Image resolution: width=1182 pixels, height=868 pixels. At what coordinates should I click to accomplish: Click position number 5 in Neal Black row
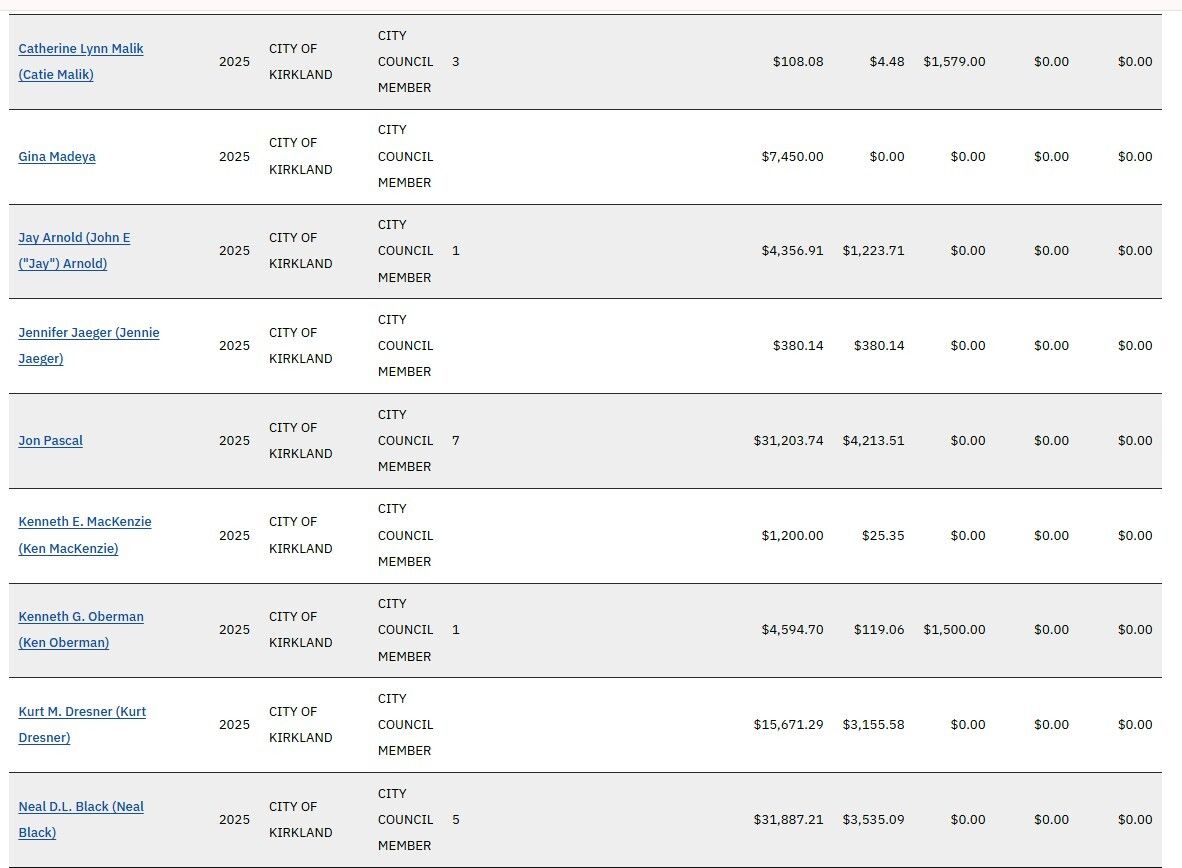[x=455, y=820]
